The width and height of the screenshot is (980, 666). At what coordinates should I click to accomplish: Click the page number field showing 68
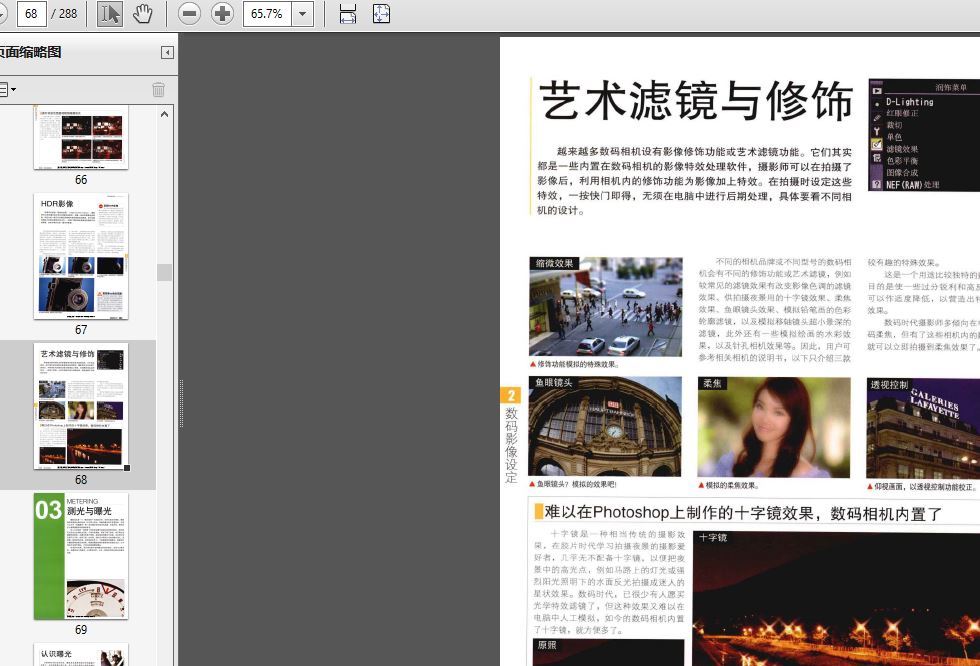31,14
